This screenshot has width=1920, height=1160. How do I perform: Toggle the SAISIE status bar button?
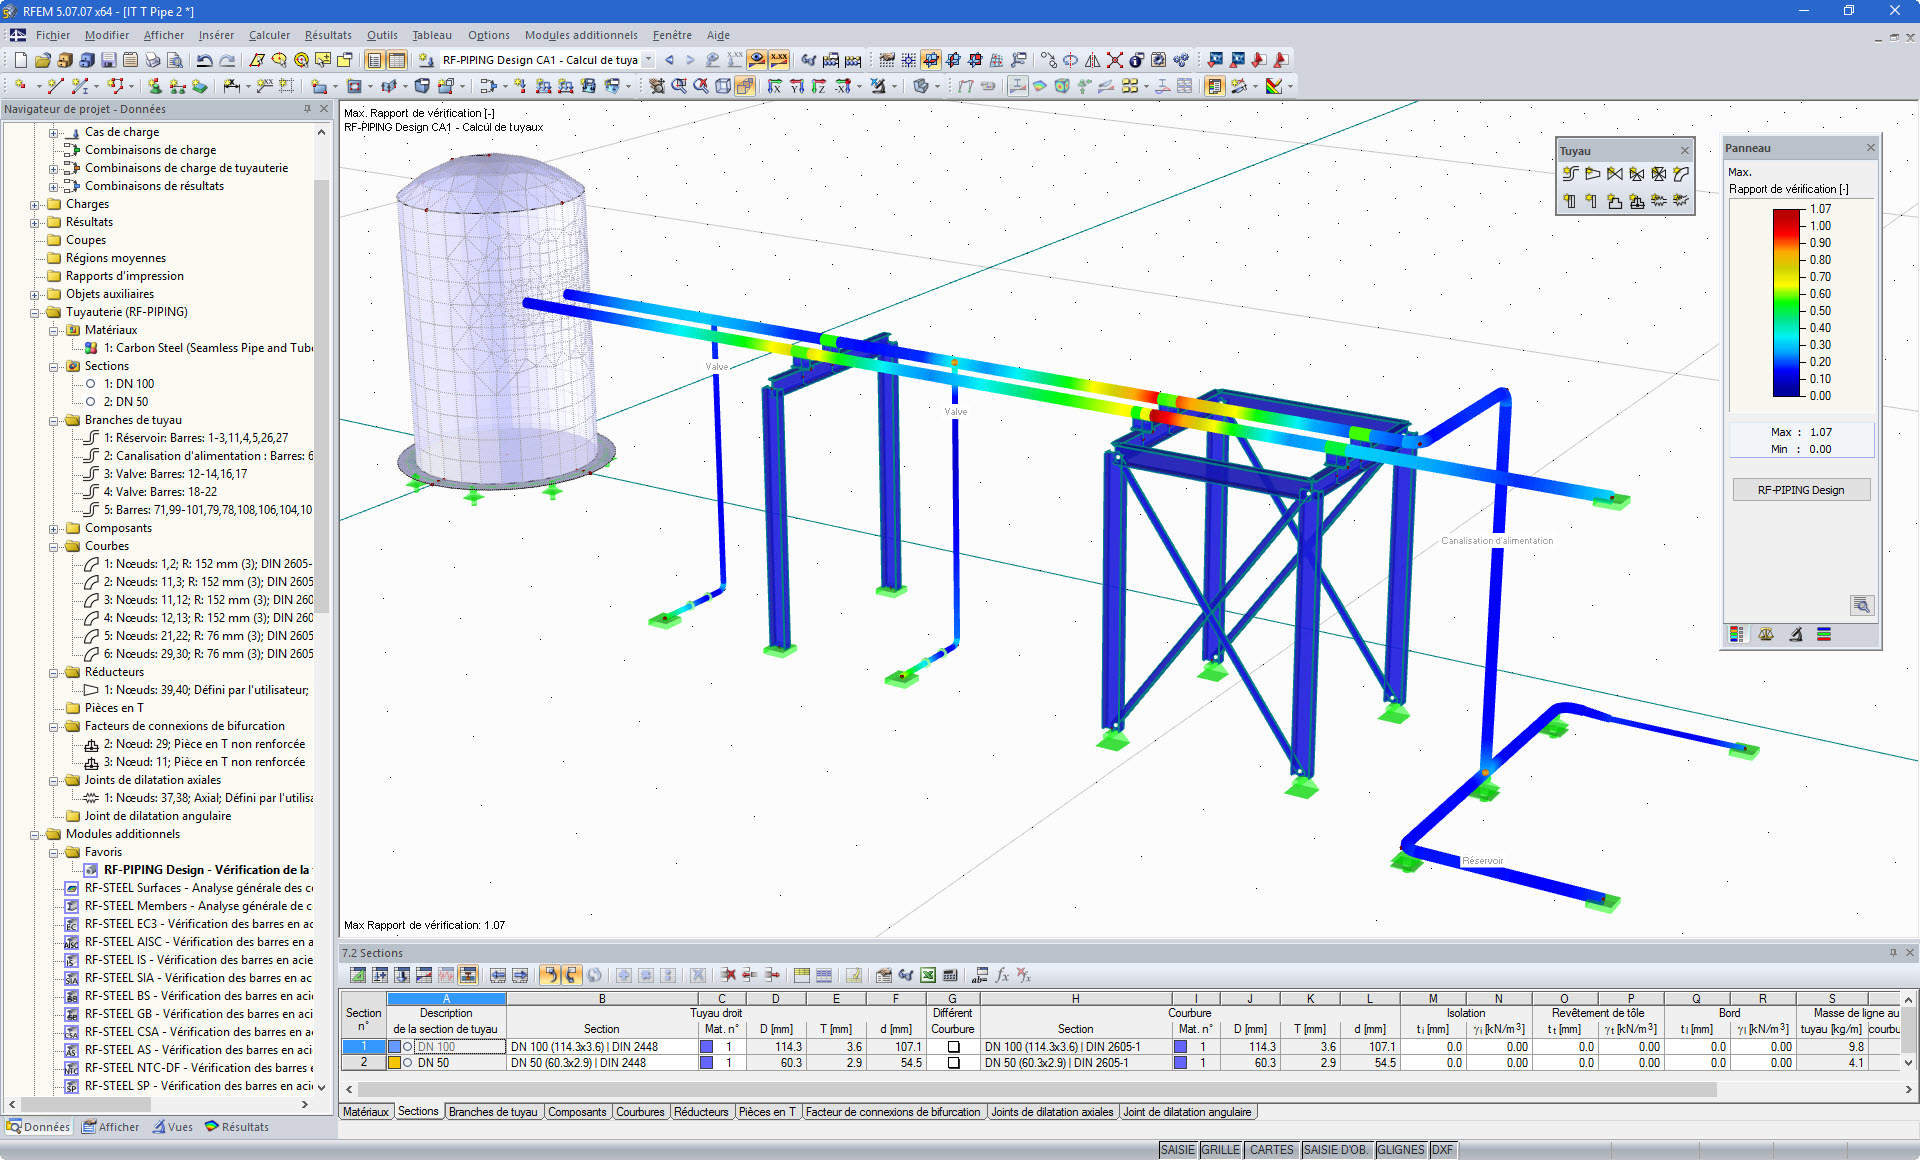(x=1177, y=1150)
